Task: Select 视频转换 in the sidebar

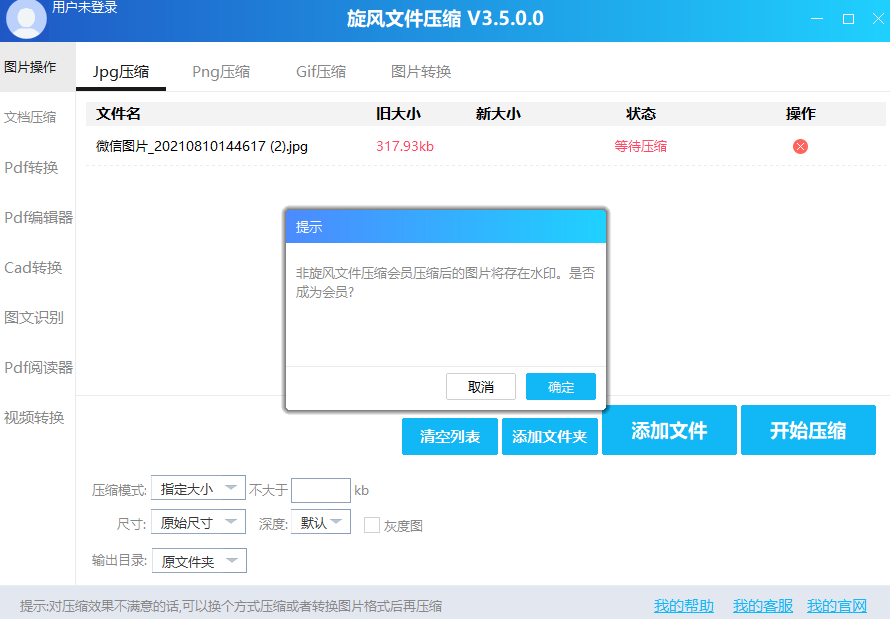Action: pos(34,417)
